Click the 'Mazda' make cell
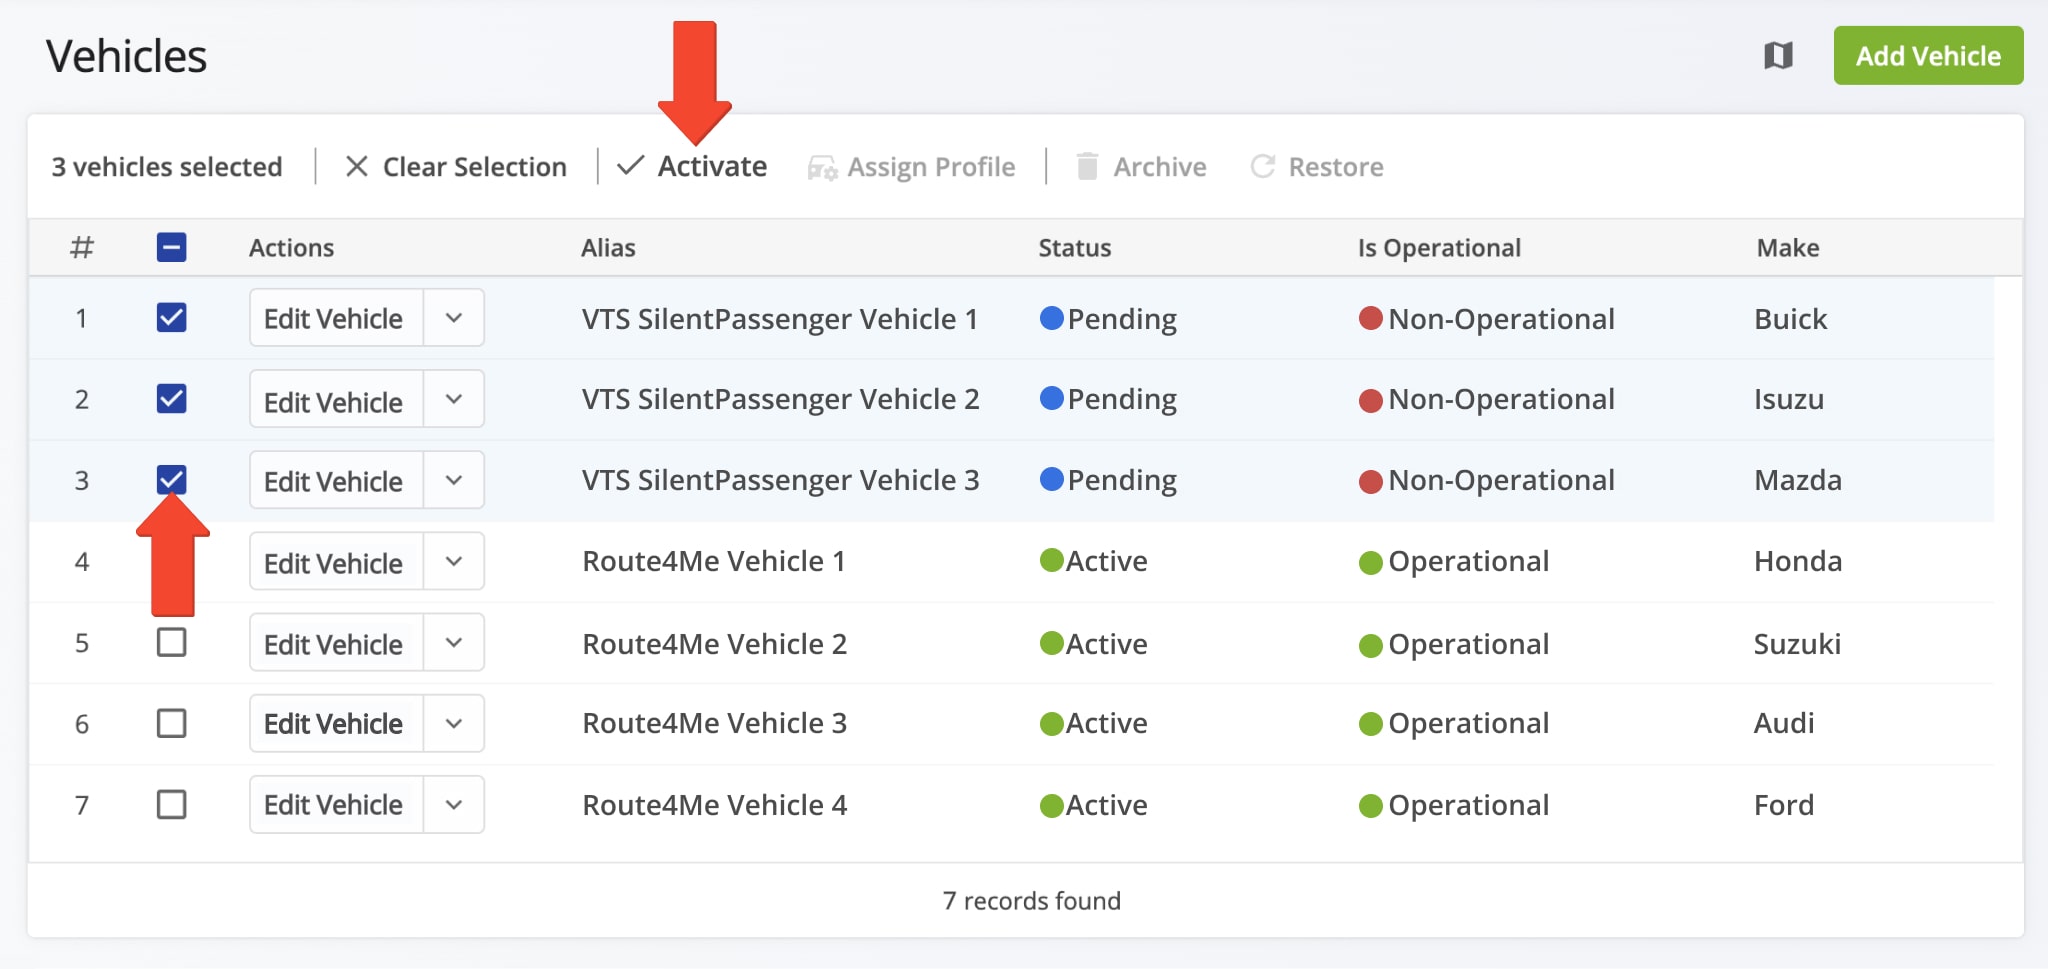The image size is (2048, 969). click(1798, 480)
